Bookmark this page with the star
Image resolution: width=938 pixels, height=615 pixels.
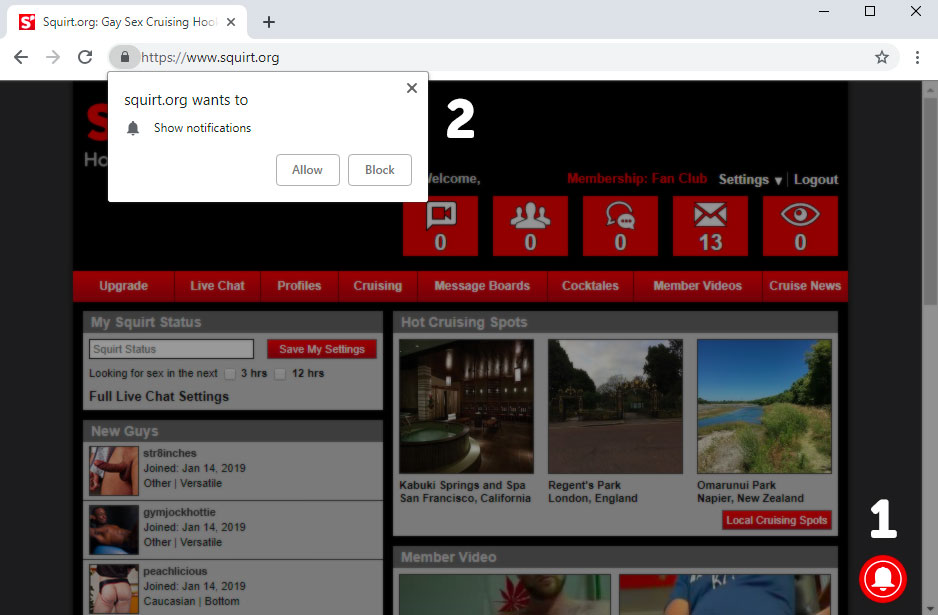pyautogui.click(x=882, y=57)
